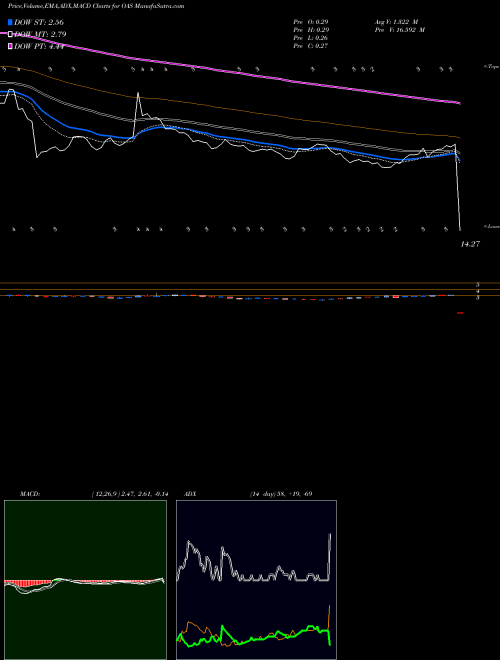
Task: Click the DOW MT: 2.79 label
Action: pos(40,35)
